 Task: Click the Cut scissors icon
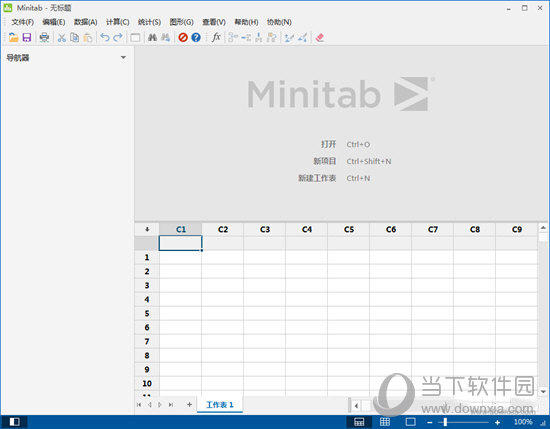(62, 37)
